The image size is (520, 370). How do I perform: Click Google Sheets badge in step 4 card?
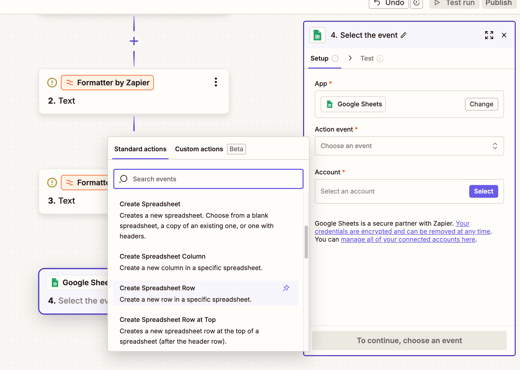(x=78, y=283)
